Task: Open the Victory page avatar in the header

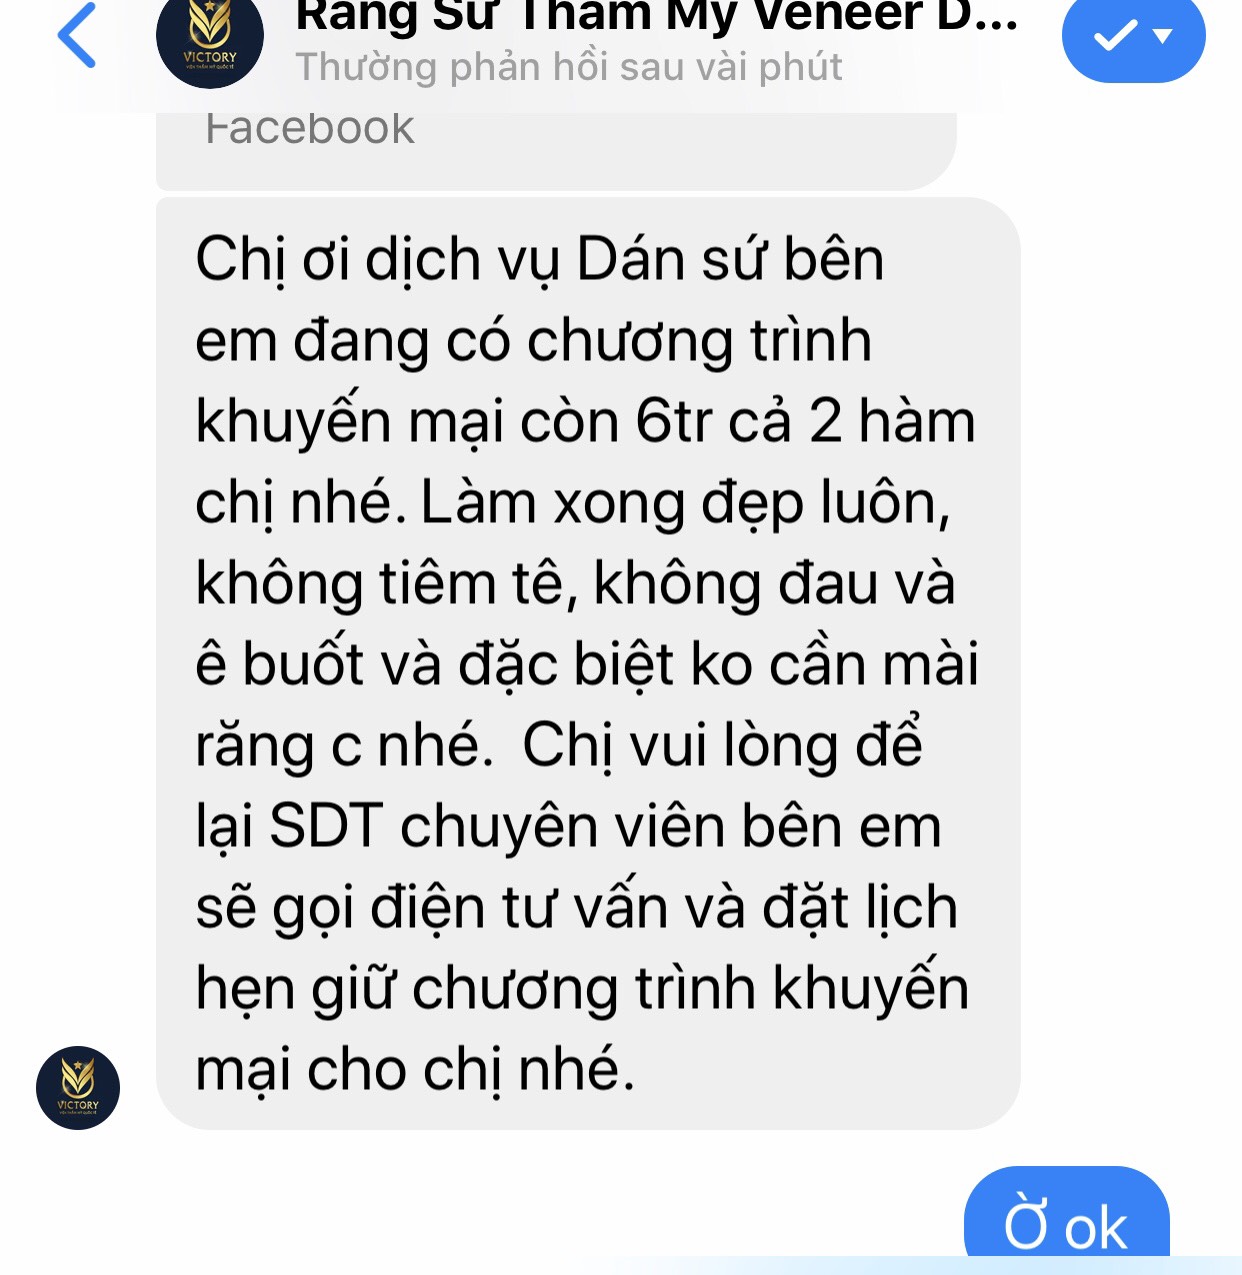Action: pyautogui.click(x=210, y=37)
